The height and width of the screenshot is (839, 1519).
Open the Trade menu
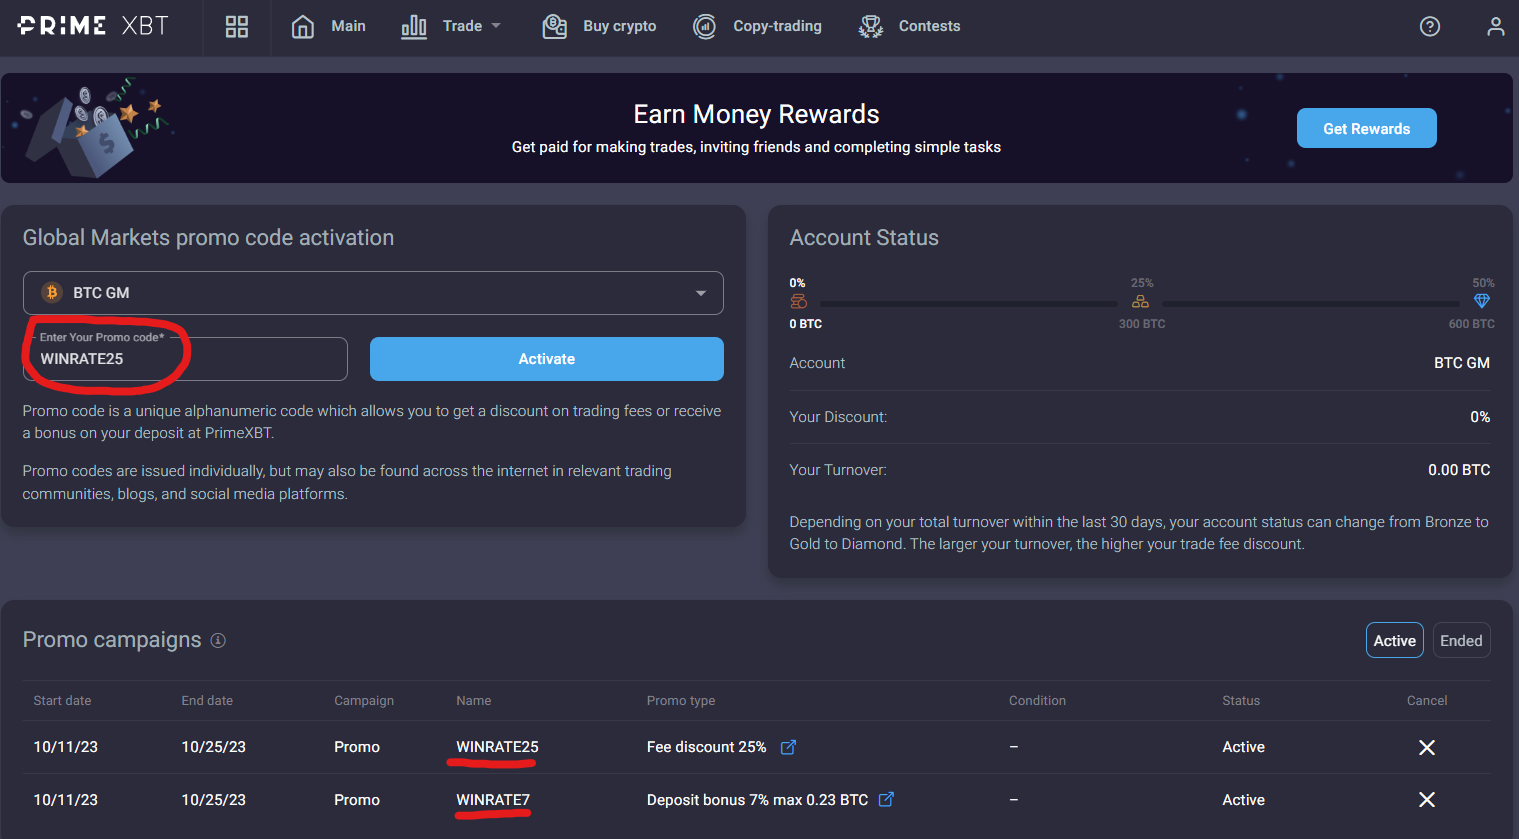462,26
